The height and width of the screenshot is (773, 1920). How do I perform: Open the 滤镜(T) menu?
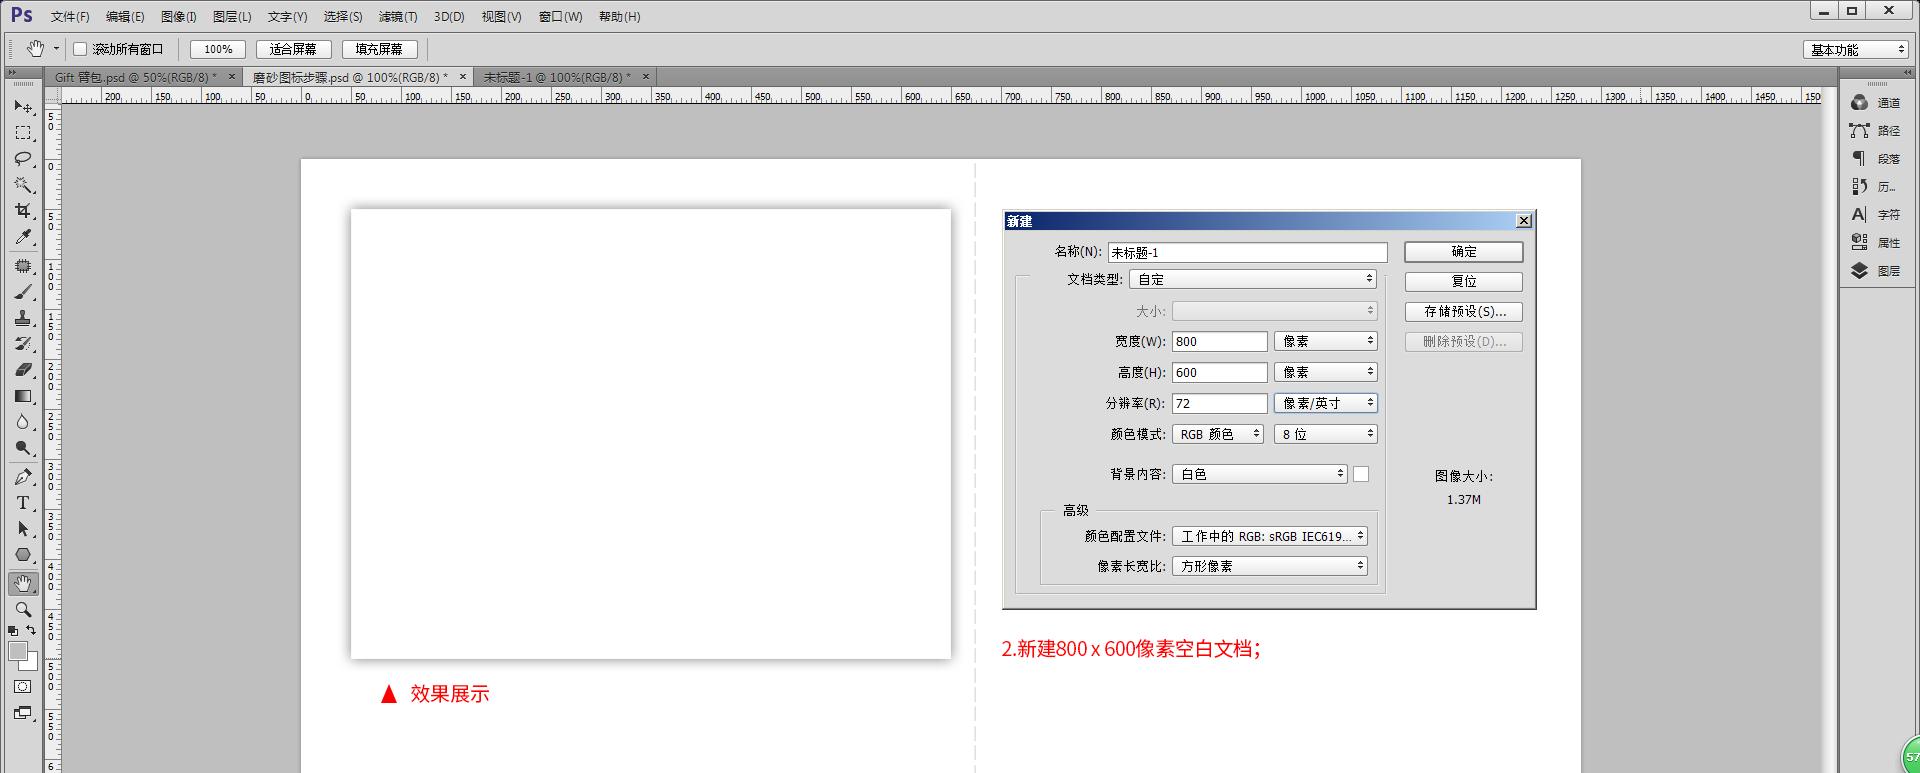pos(398,17)
